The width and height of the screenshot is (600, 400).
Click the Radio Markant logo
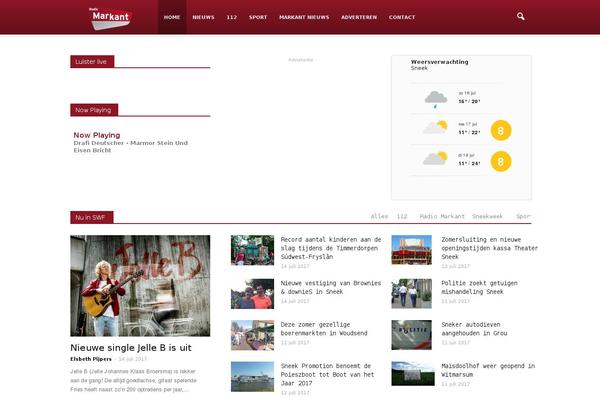110,17
